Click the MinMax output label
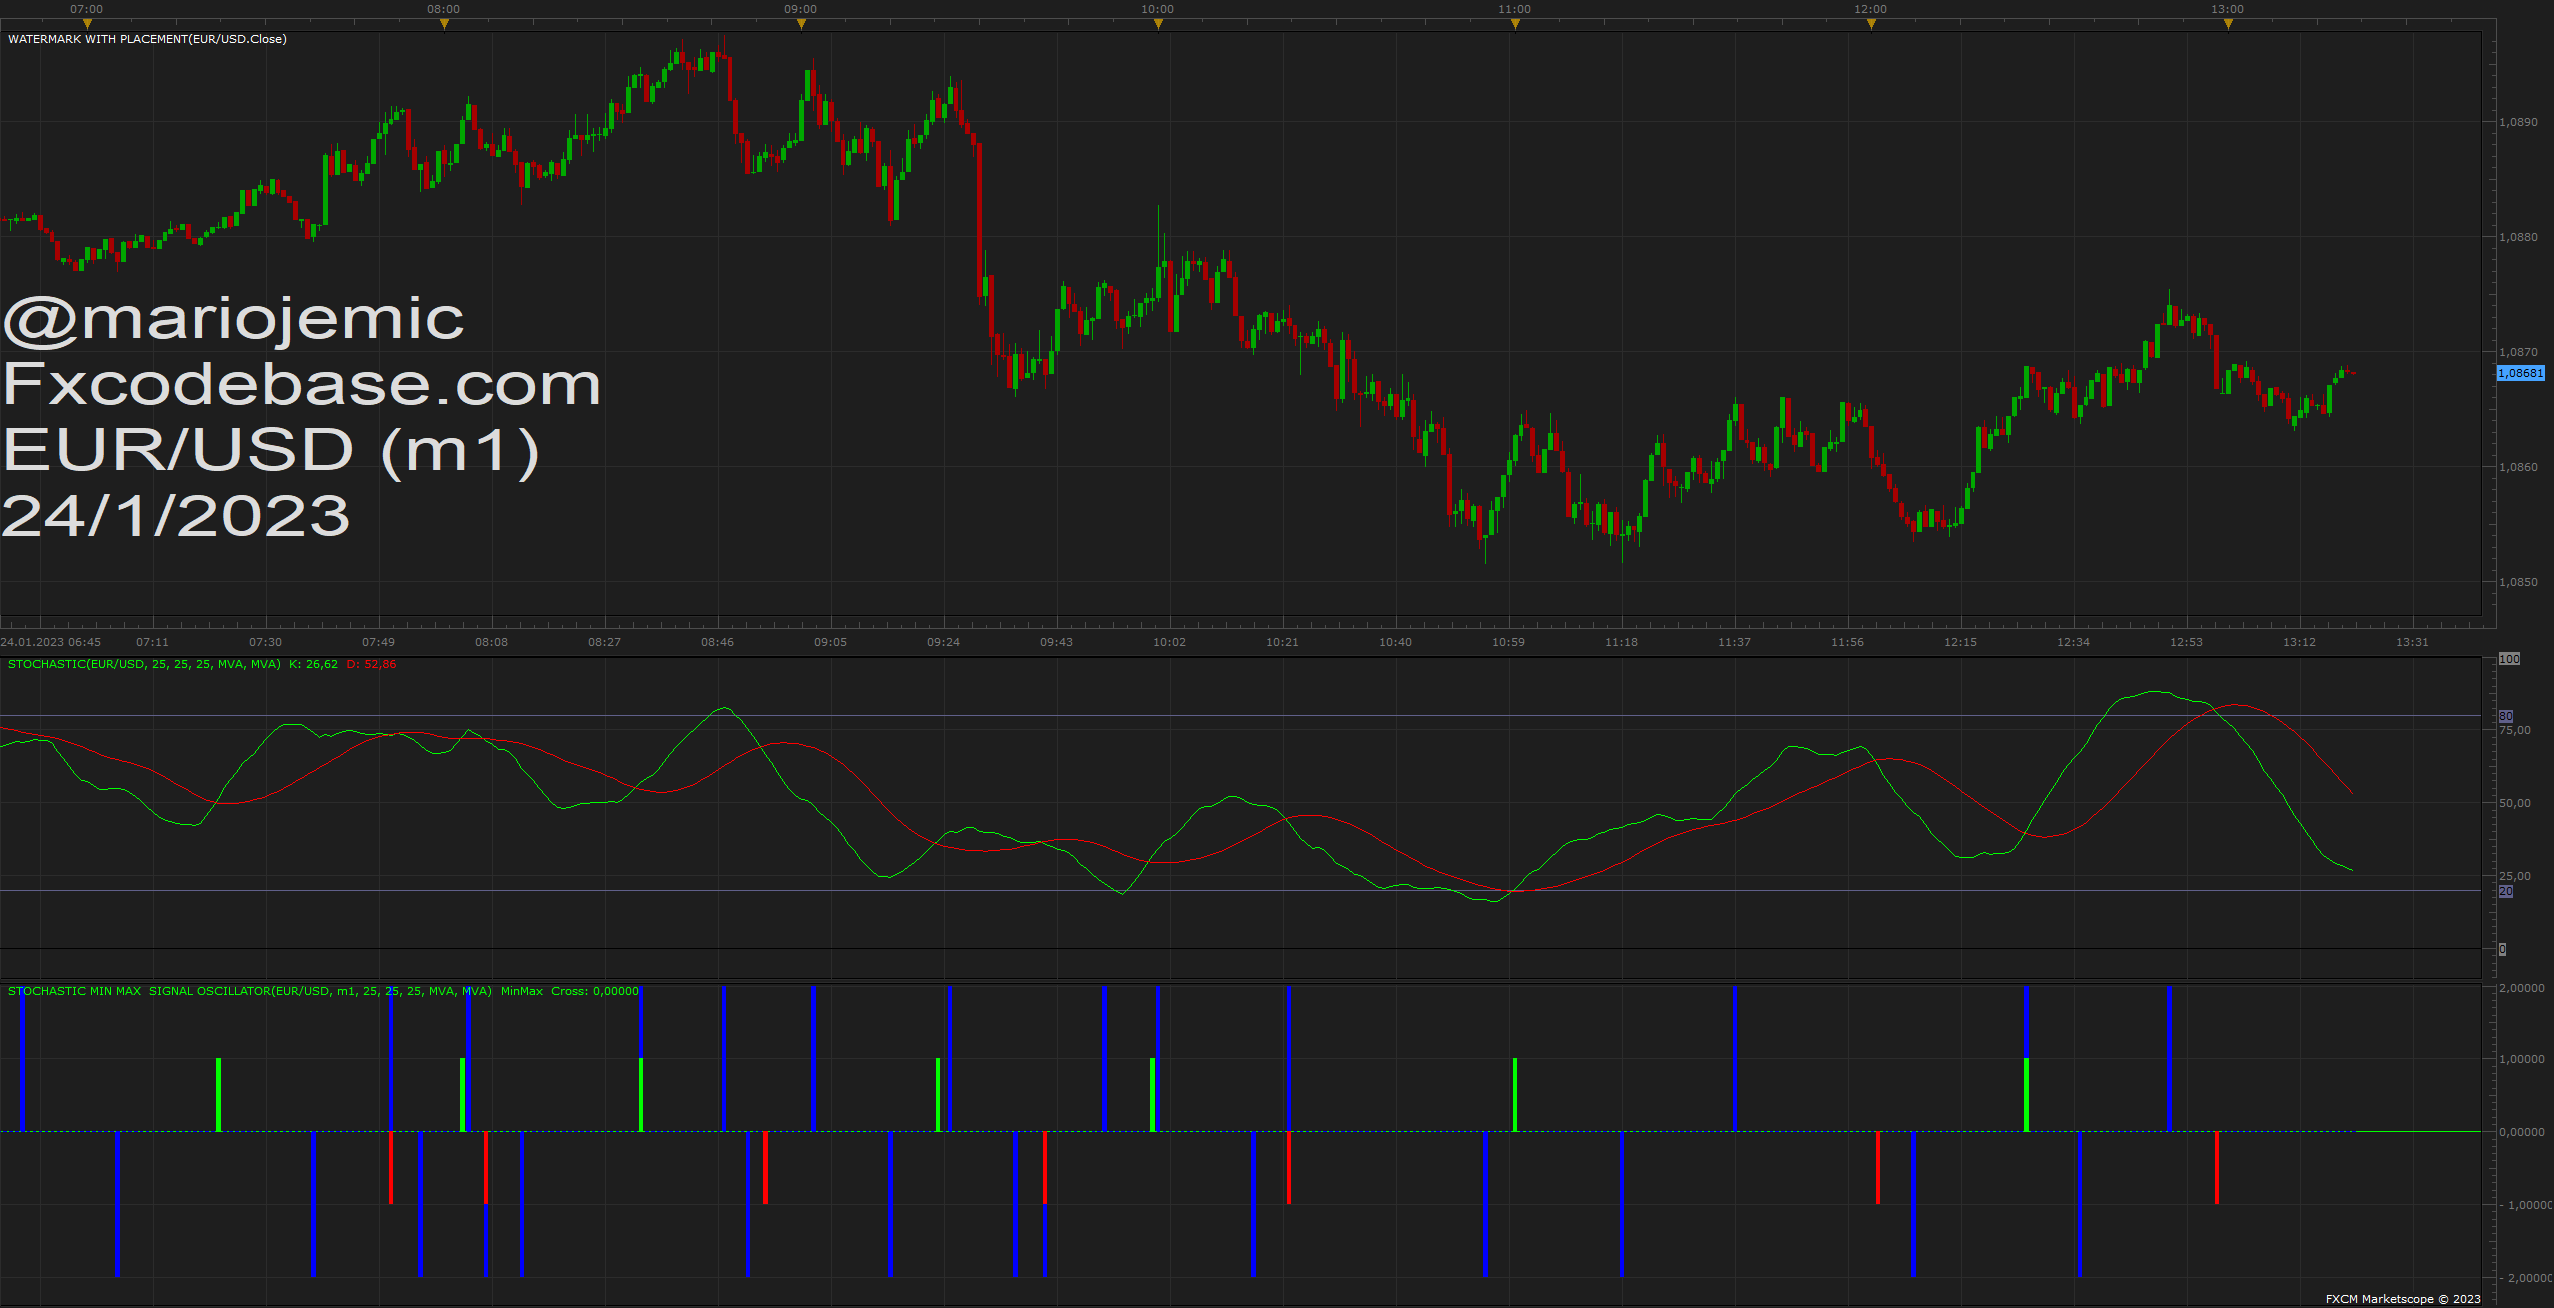 point(522,991)
